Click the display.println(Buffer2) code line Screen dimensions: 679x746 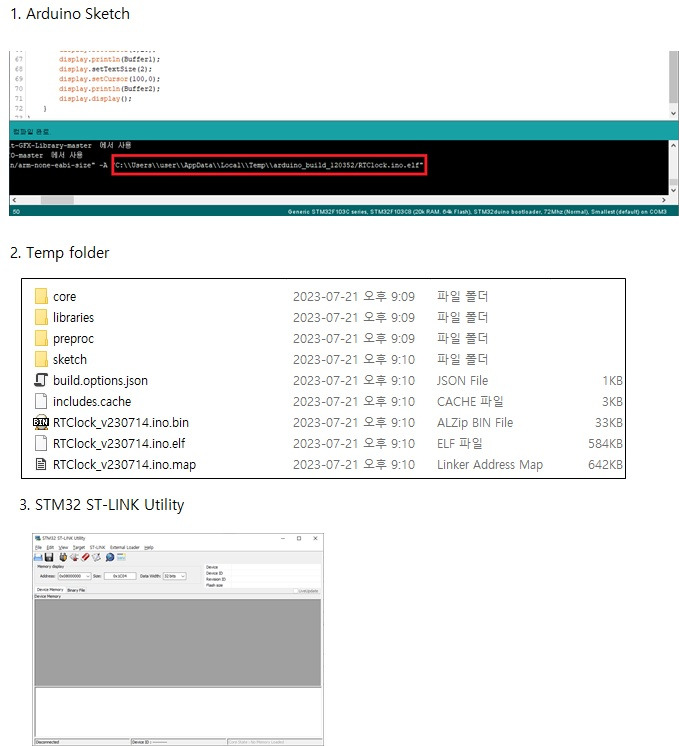(109, 88)
